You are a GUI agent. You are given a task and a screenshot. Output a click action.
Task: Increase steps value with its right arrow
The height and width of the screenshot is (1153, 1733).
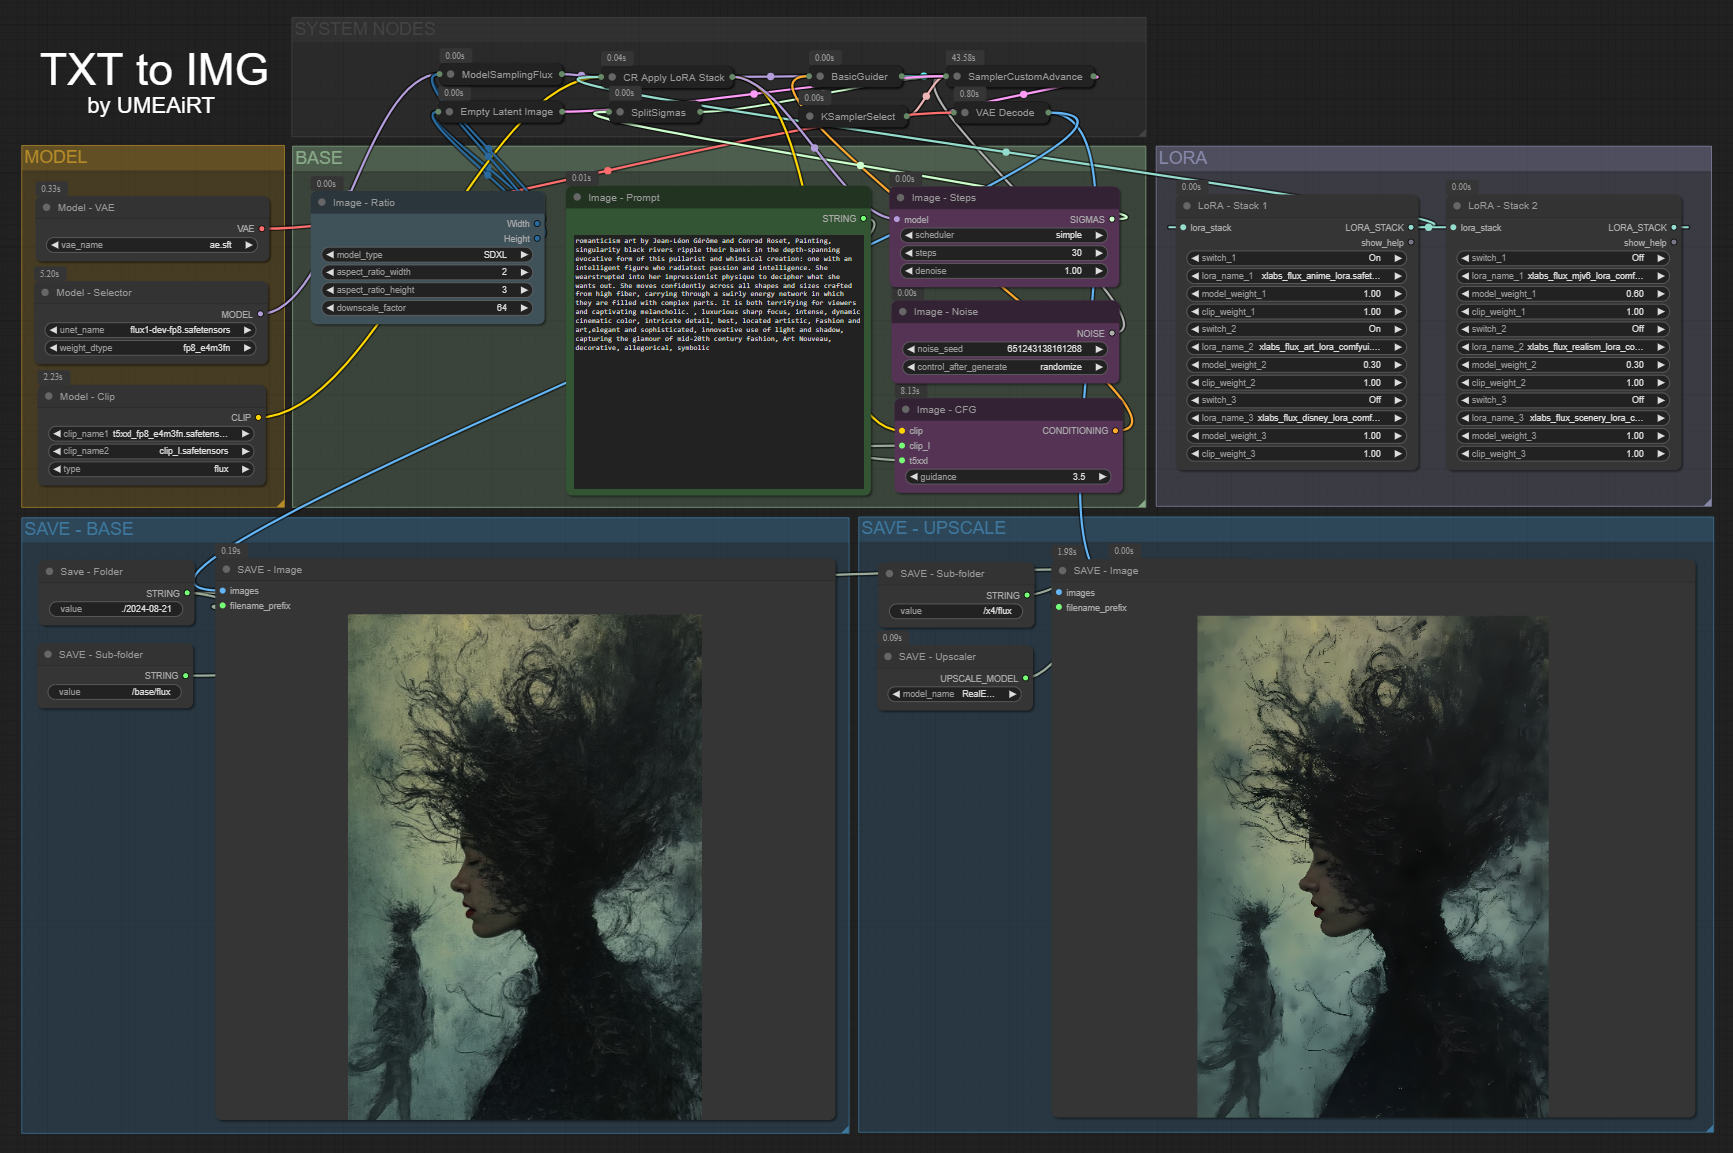[x=1099, y=253]
